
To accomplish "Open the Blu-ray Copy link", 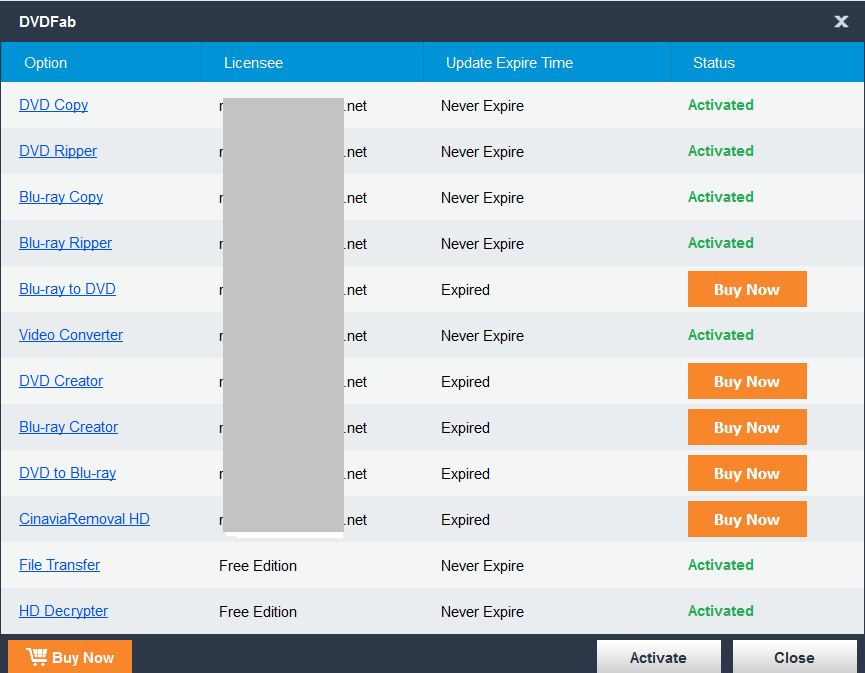I will (61, 197).
